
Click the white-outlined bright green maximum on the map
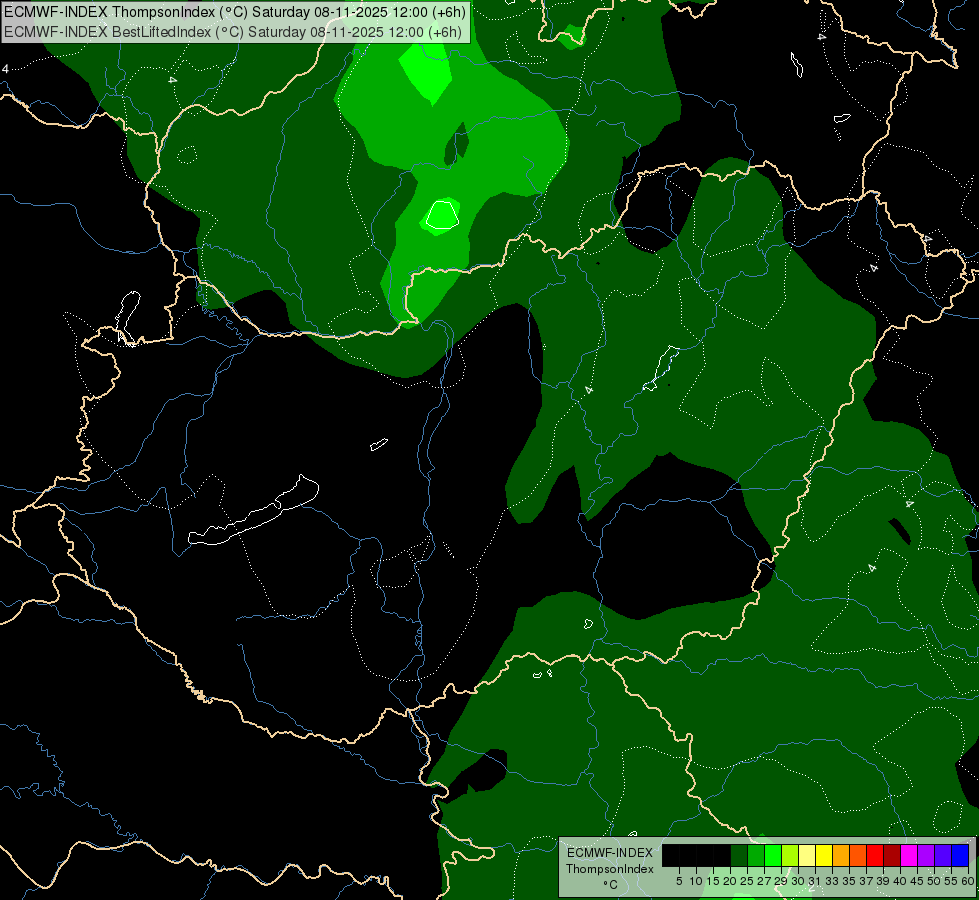point(442,215)
